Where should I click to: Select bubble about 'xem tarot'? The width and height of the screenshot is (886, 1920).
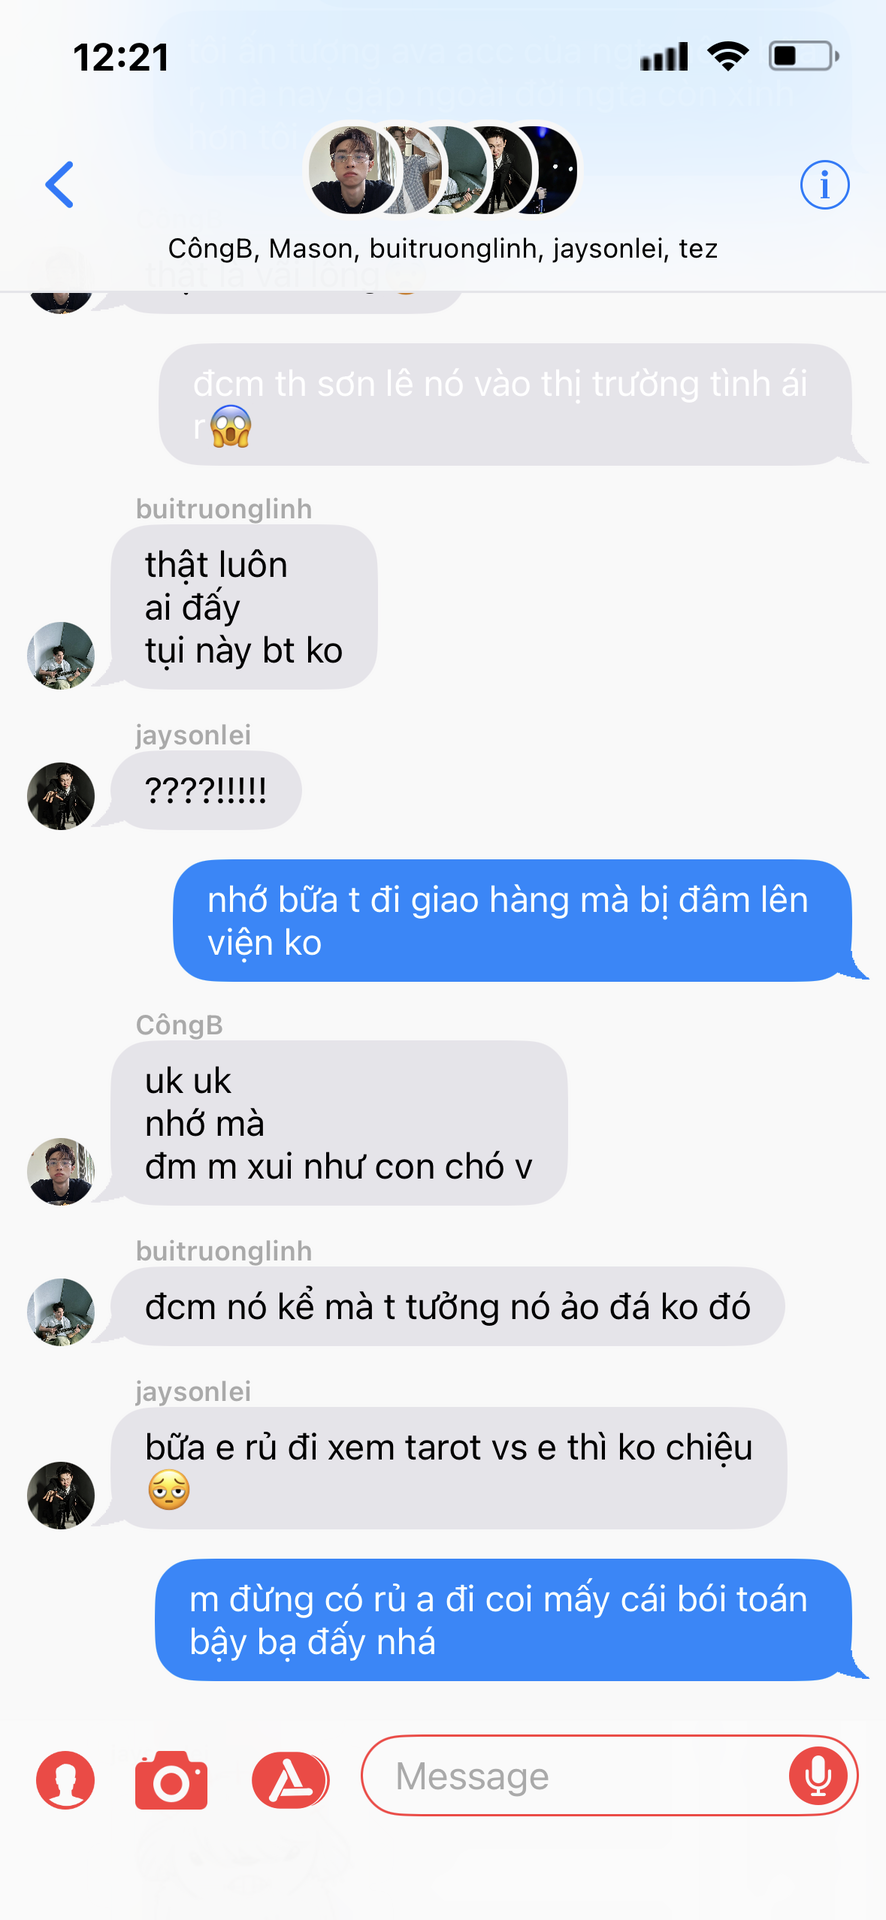click(x=449, y=1468)
